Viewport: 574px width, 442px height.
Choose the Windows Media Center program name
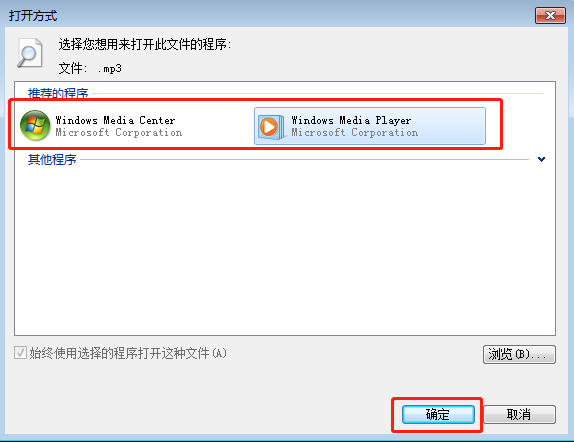coord(115,120)
